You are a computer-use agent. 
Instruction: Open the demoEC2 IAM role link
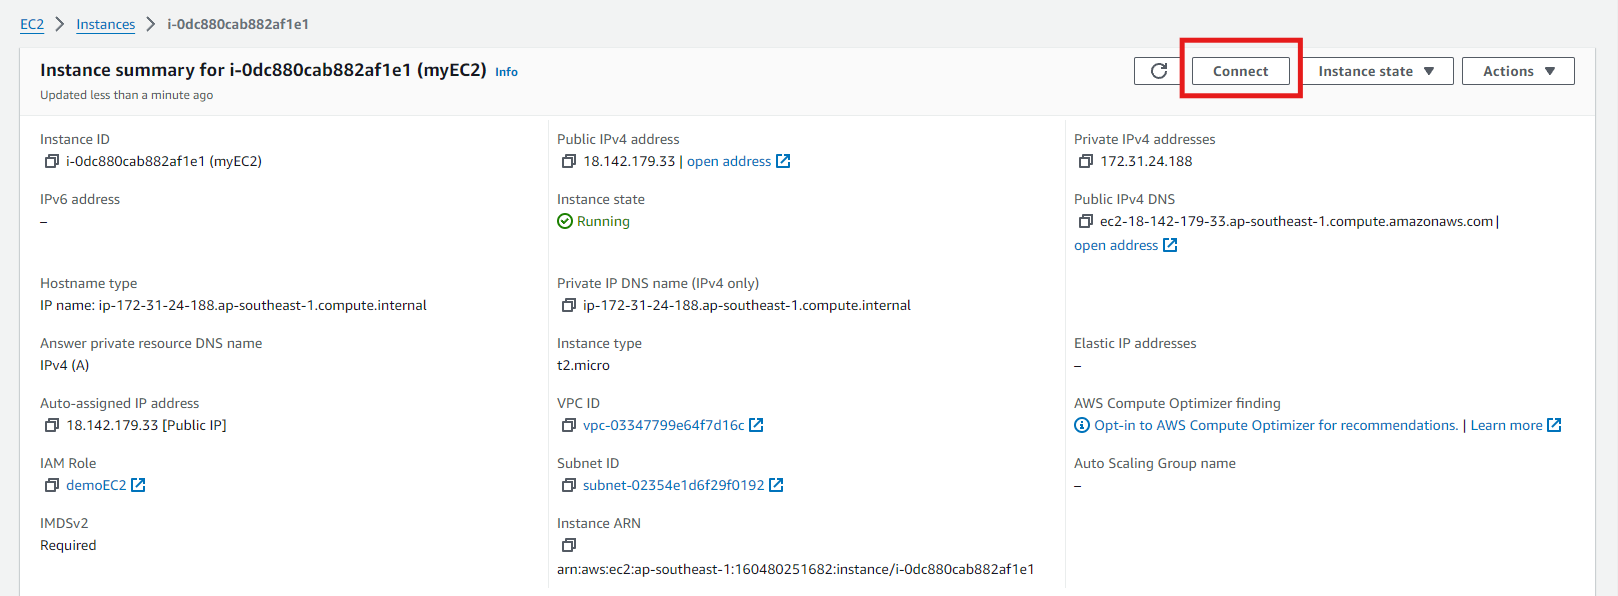pos(96,485)
